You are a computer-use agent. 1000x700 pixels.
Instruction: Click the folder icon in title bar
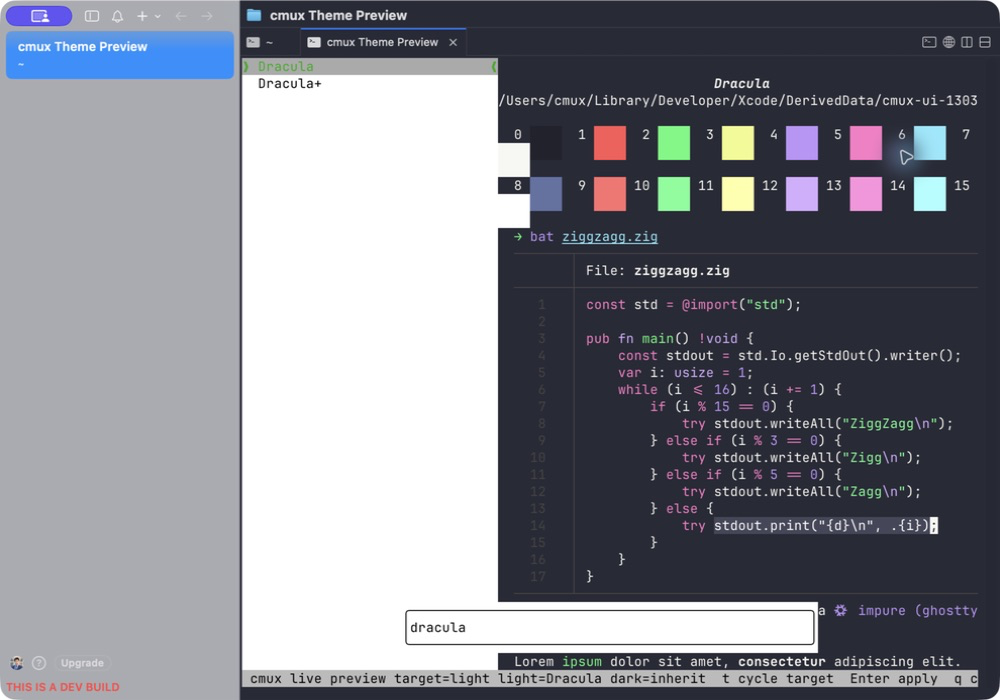[254, 15]
